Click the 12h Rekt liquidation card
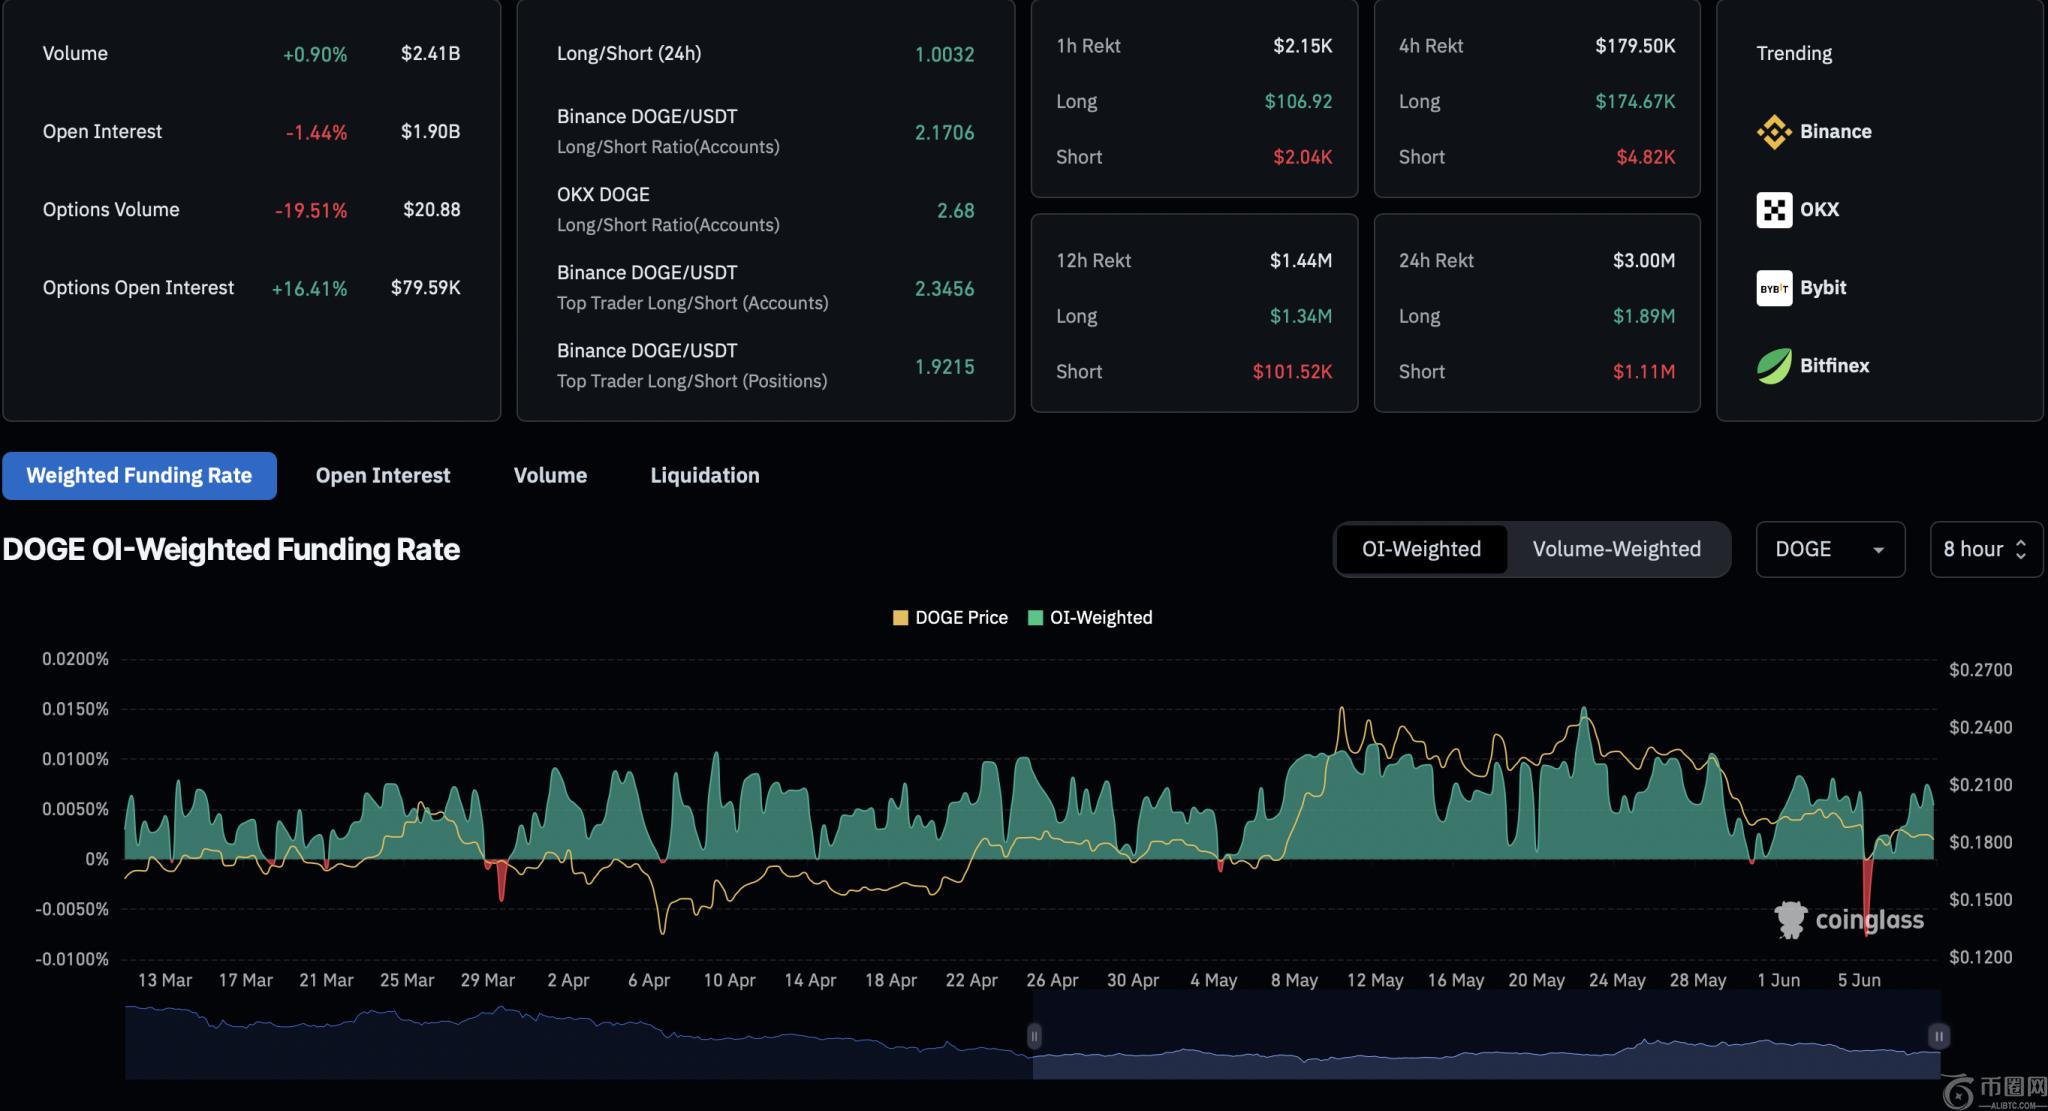This screenshot has height=1111, width=2048. pyautogui.click(x=1194, y=314)
